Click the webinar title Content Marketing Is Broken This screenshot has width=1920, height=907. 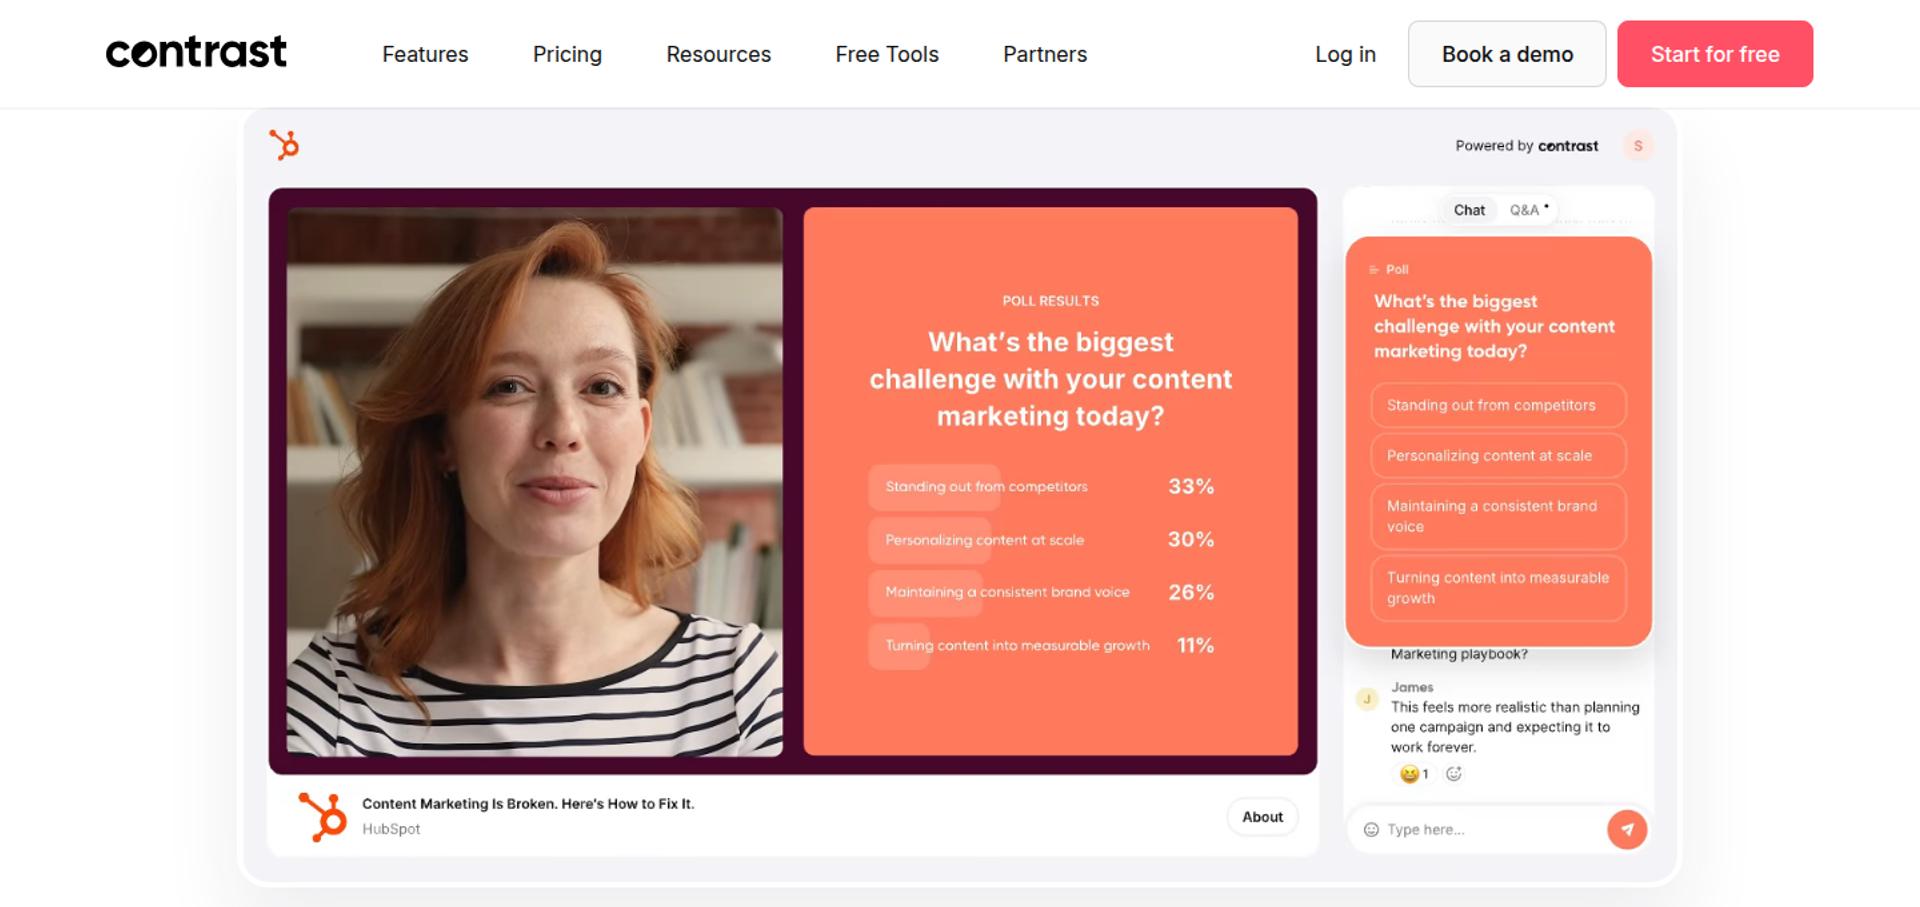(x=528, y=804)
